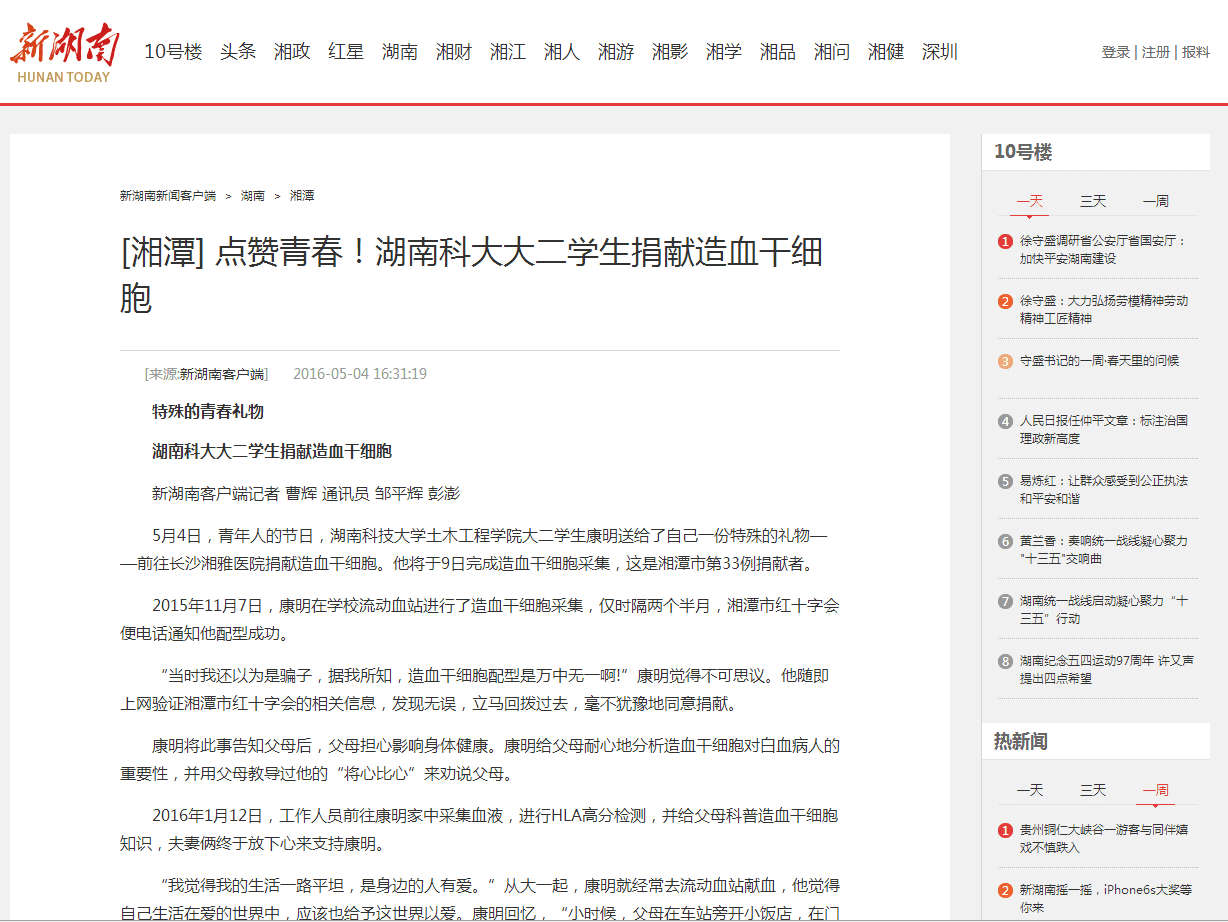Open the 深圳 section
The height and width of the screenshot is (922, 1228).
pos(940,52)
